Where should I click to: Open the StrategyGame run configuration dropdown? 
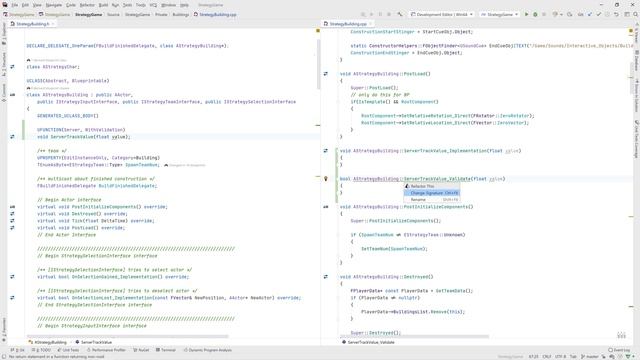coord(499,14)
